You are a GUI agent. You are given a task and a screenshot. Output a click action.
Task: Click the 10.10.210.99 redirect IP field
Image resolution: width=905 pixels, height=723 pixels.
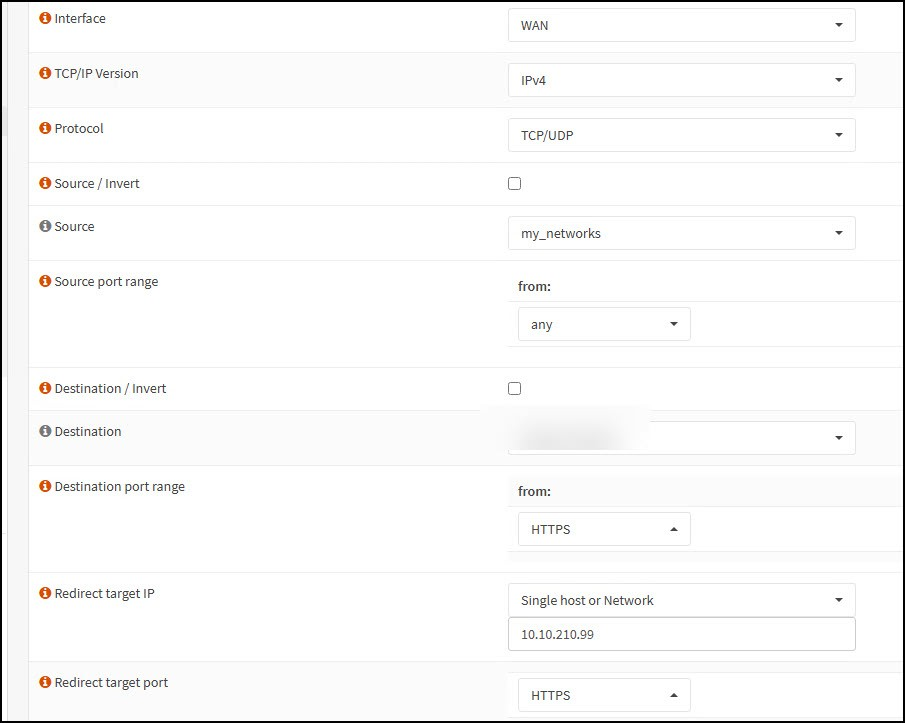681,634
